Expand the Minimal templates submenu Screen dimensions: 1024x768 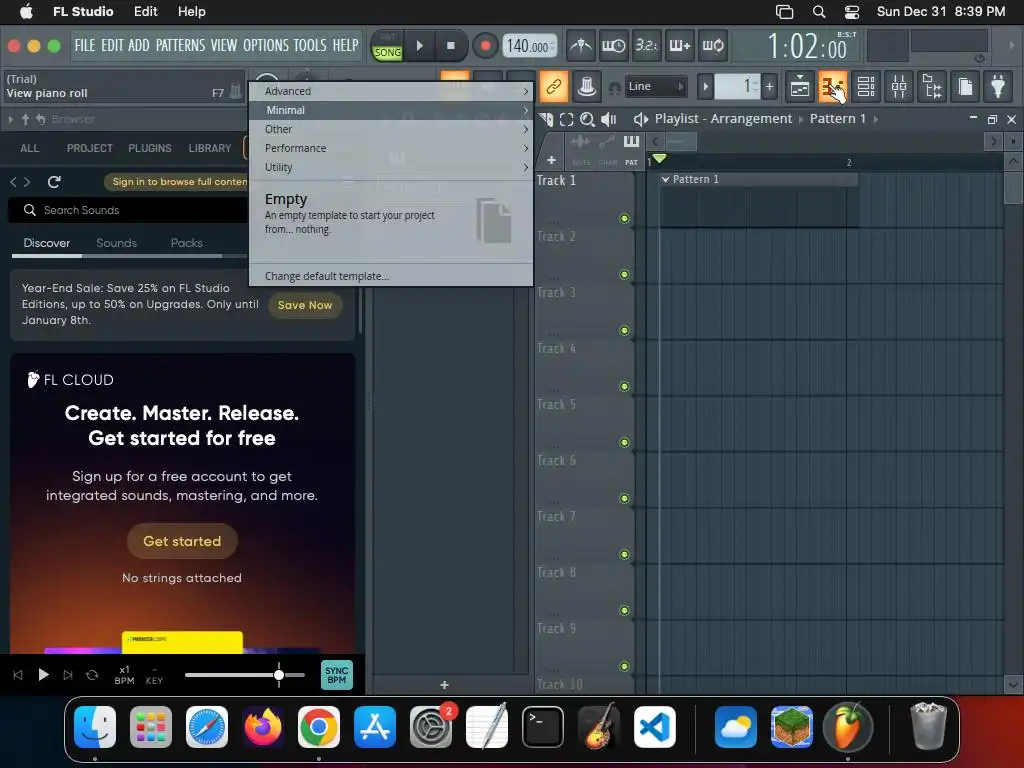coord(391,110)
